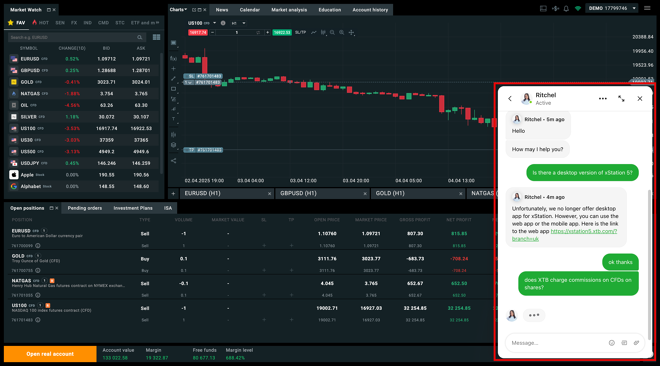Switch Market Watch to grid view
660x366 pixels.
point(157,37)
